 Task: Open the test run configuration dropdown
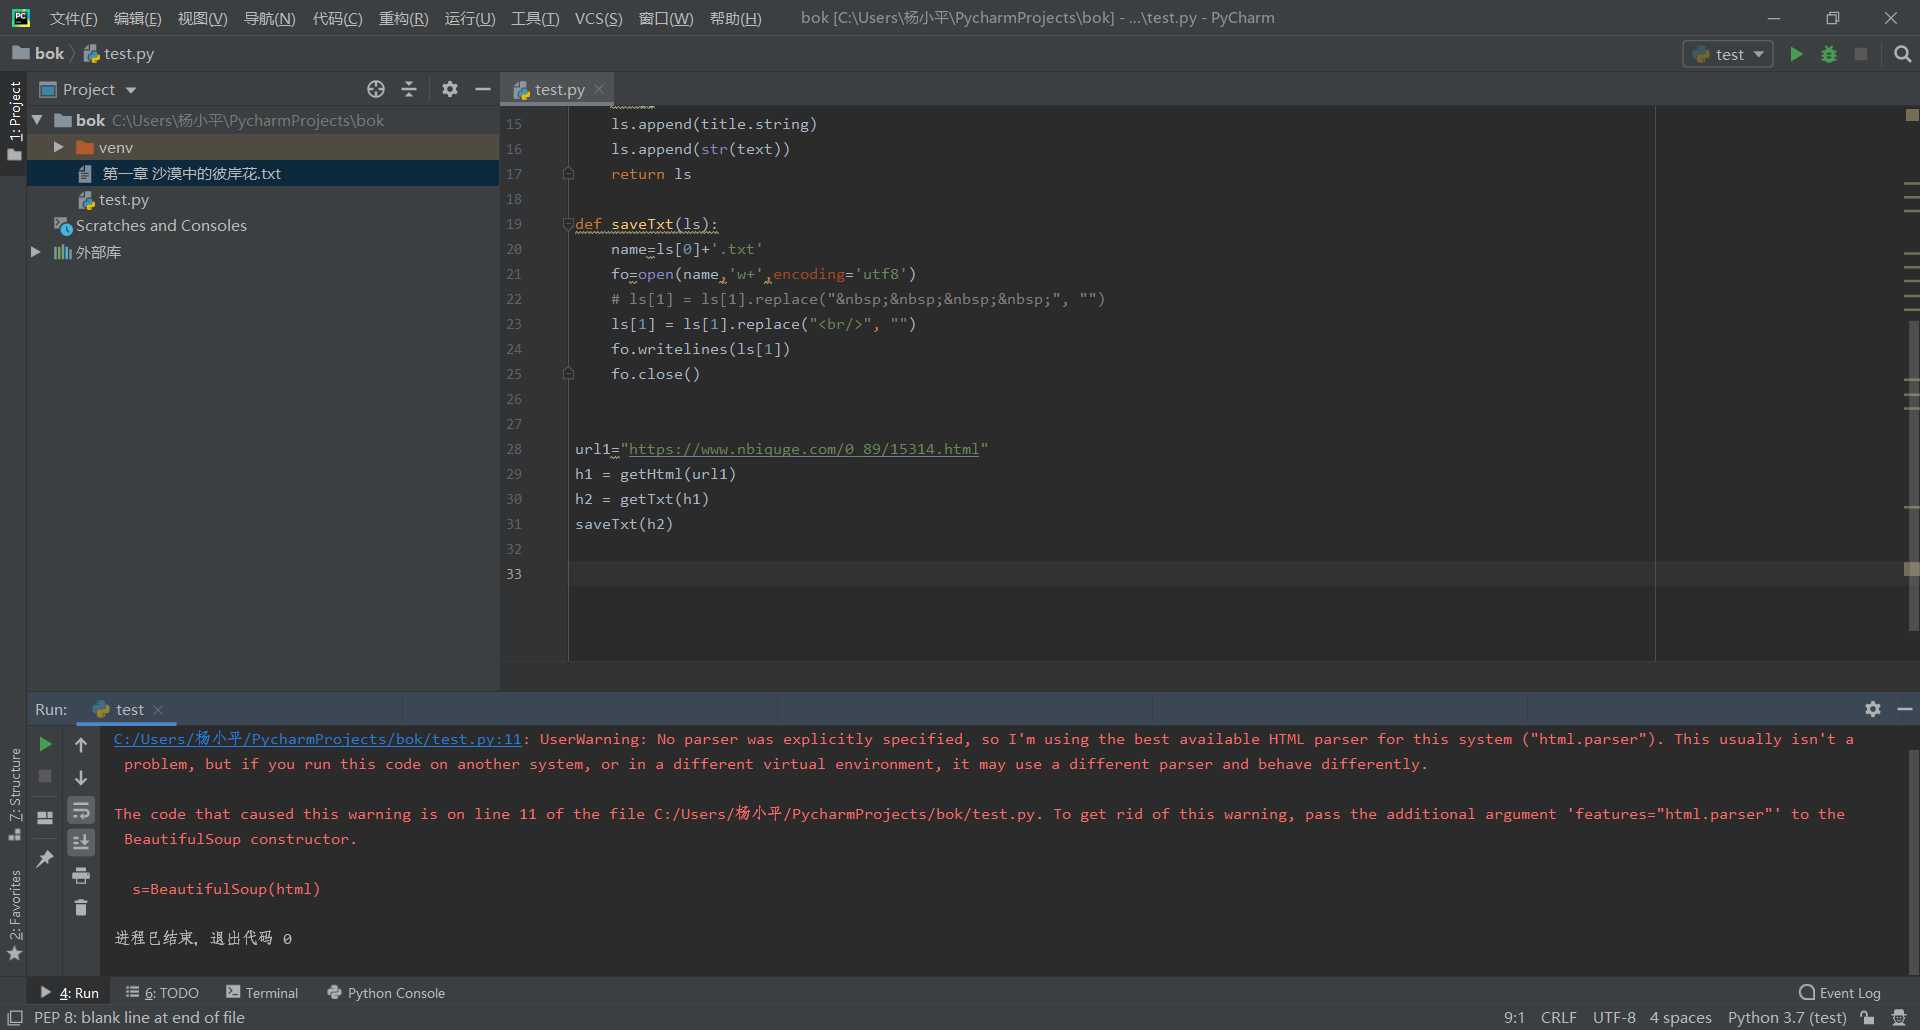tap(1728, 54)
